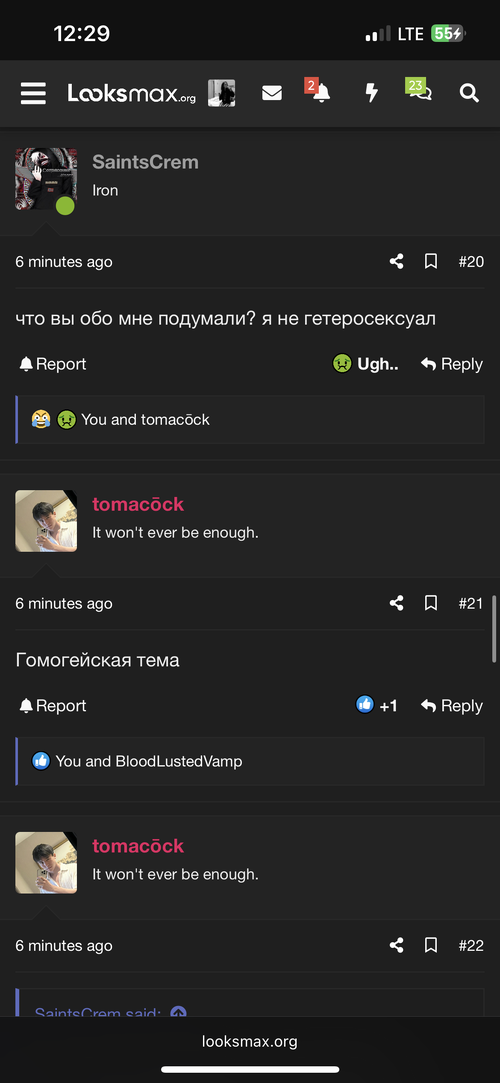Open the search magnifier icon
Viewport: 500px width, 1083px height.
click(x=469, y=93)
